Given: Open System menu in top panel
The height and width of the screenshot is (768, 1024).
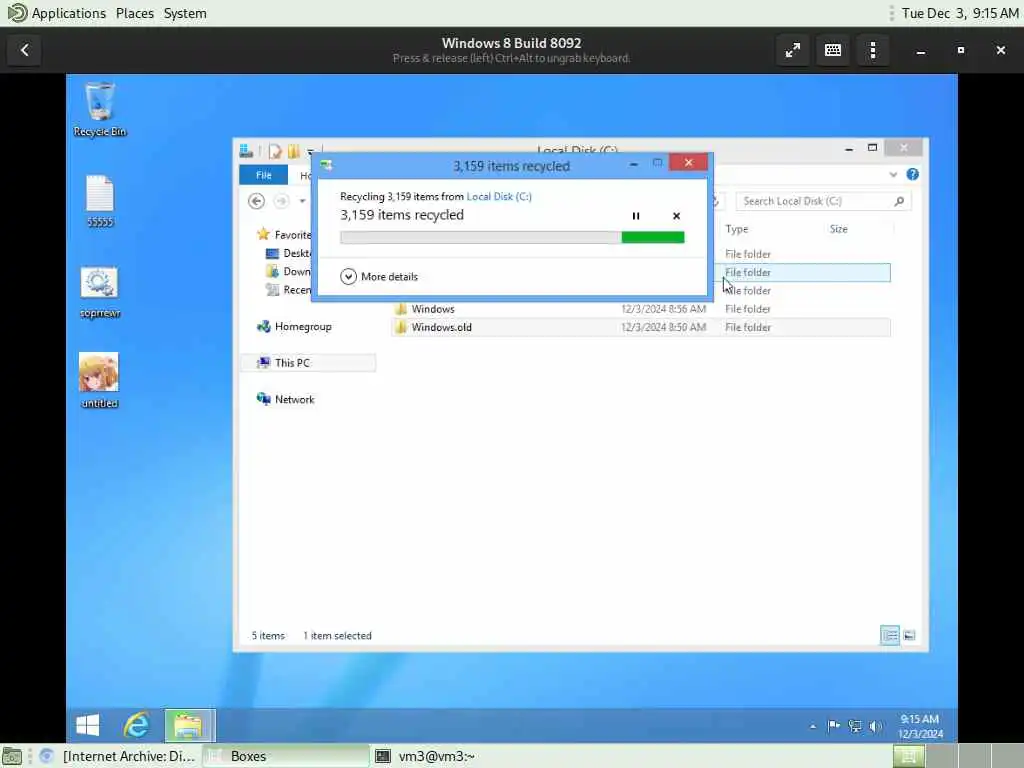Looking at the screenshot, I should (x=185, y=13).
